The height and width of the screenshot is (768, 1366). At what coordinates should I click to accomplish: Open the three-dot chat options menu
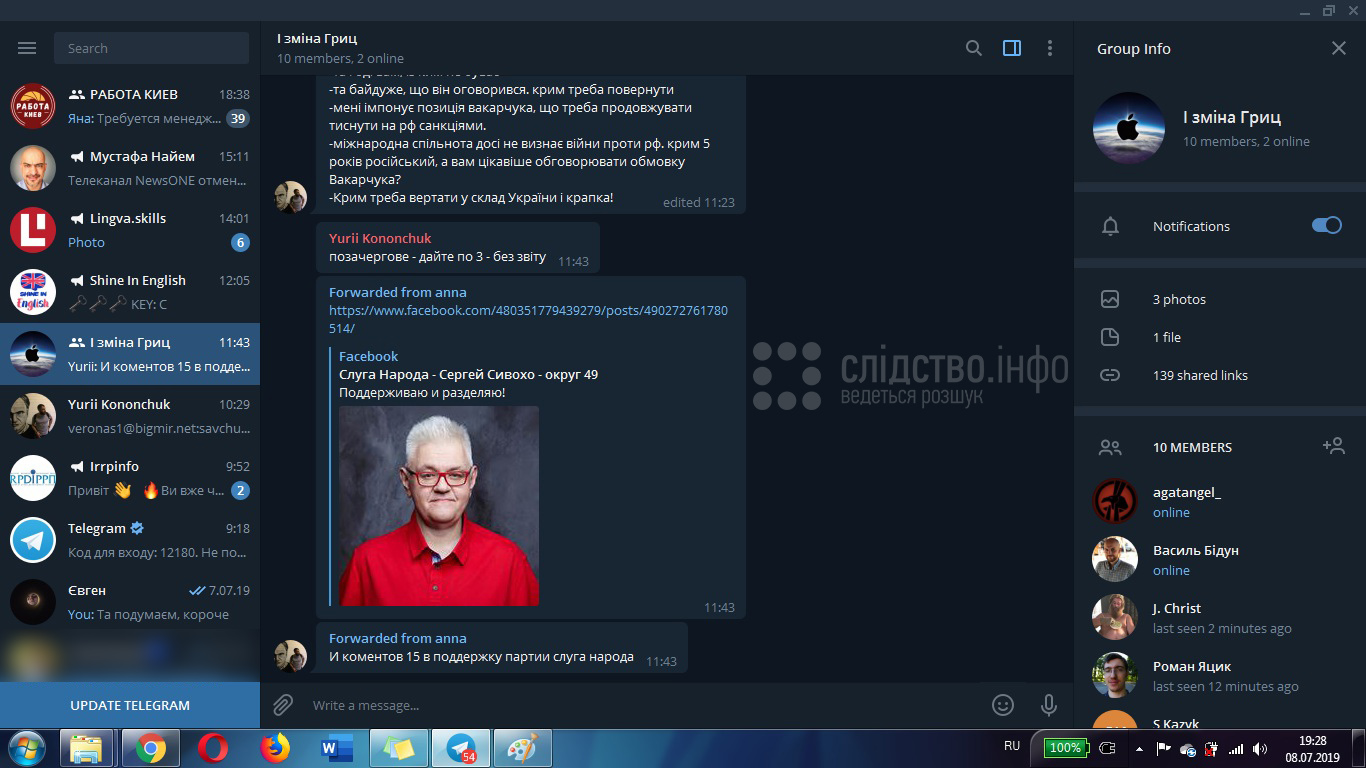[x=1049, y=48]
